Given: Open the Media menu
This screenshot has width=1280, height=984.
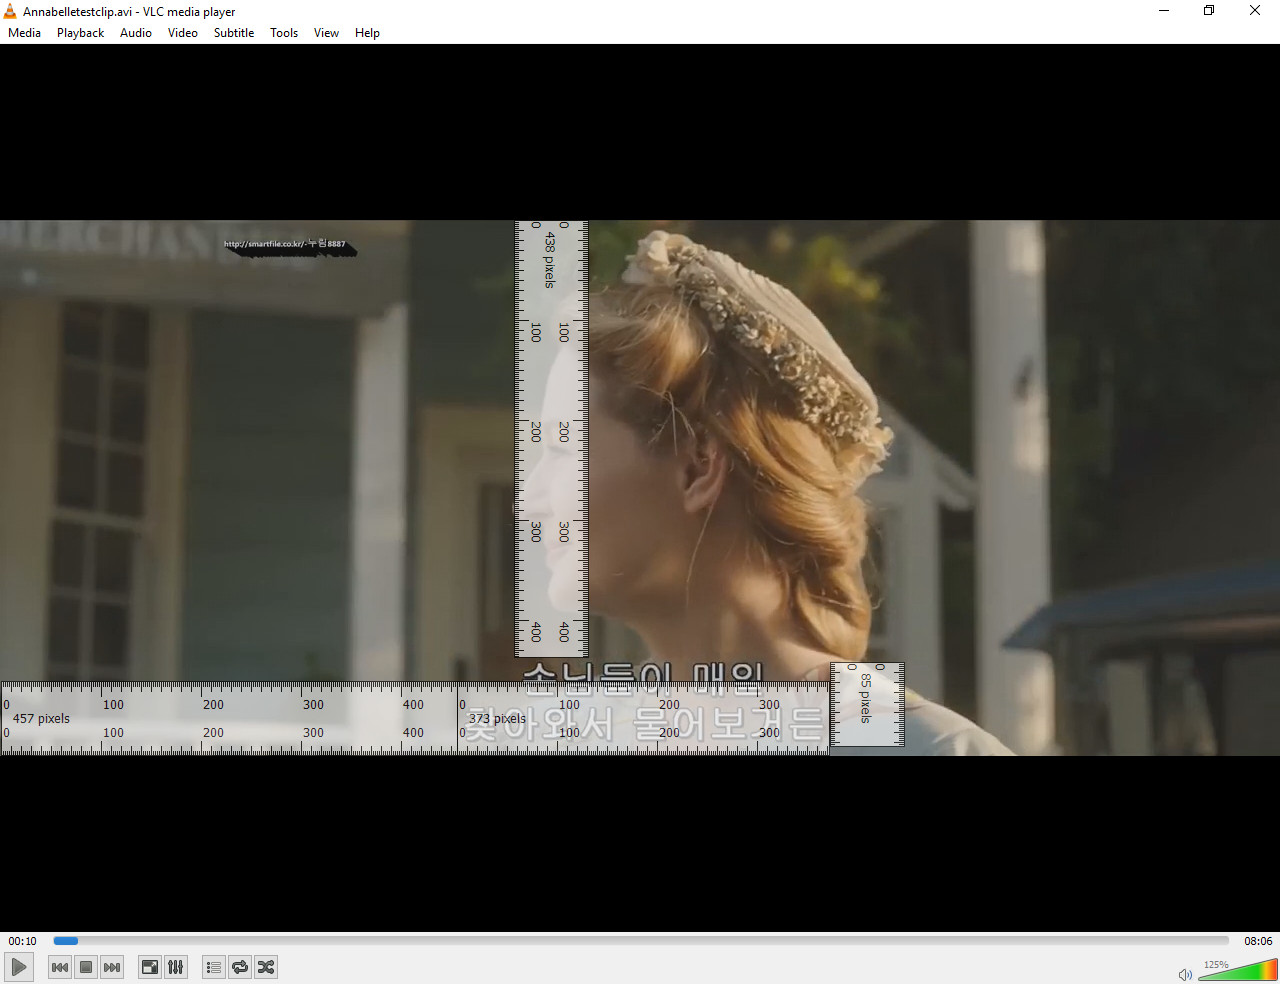Looking at the screenshot, I should 25,33.
